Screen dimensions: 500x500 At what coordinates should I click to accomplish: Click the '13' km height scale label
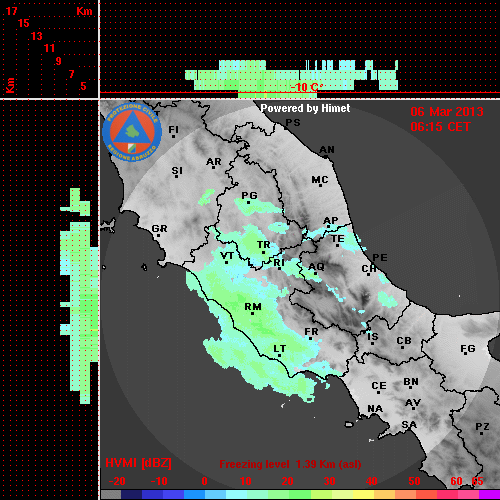point(37,36)
